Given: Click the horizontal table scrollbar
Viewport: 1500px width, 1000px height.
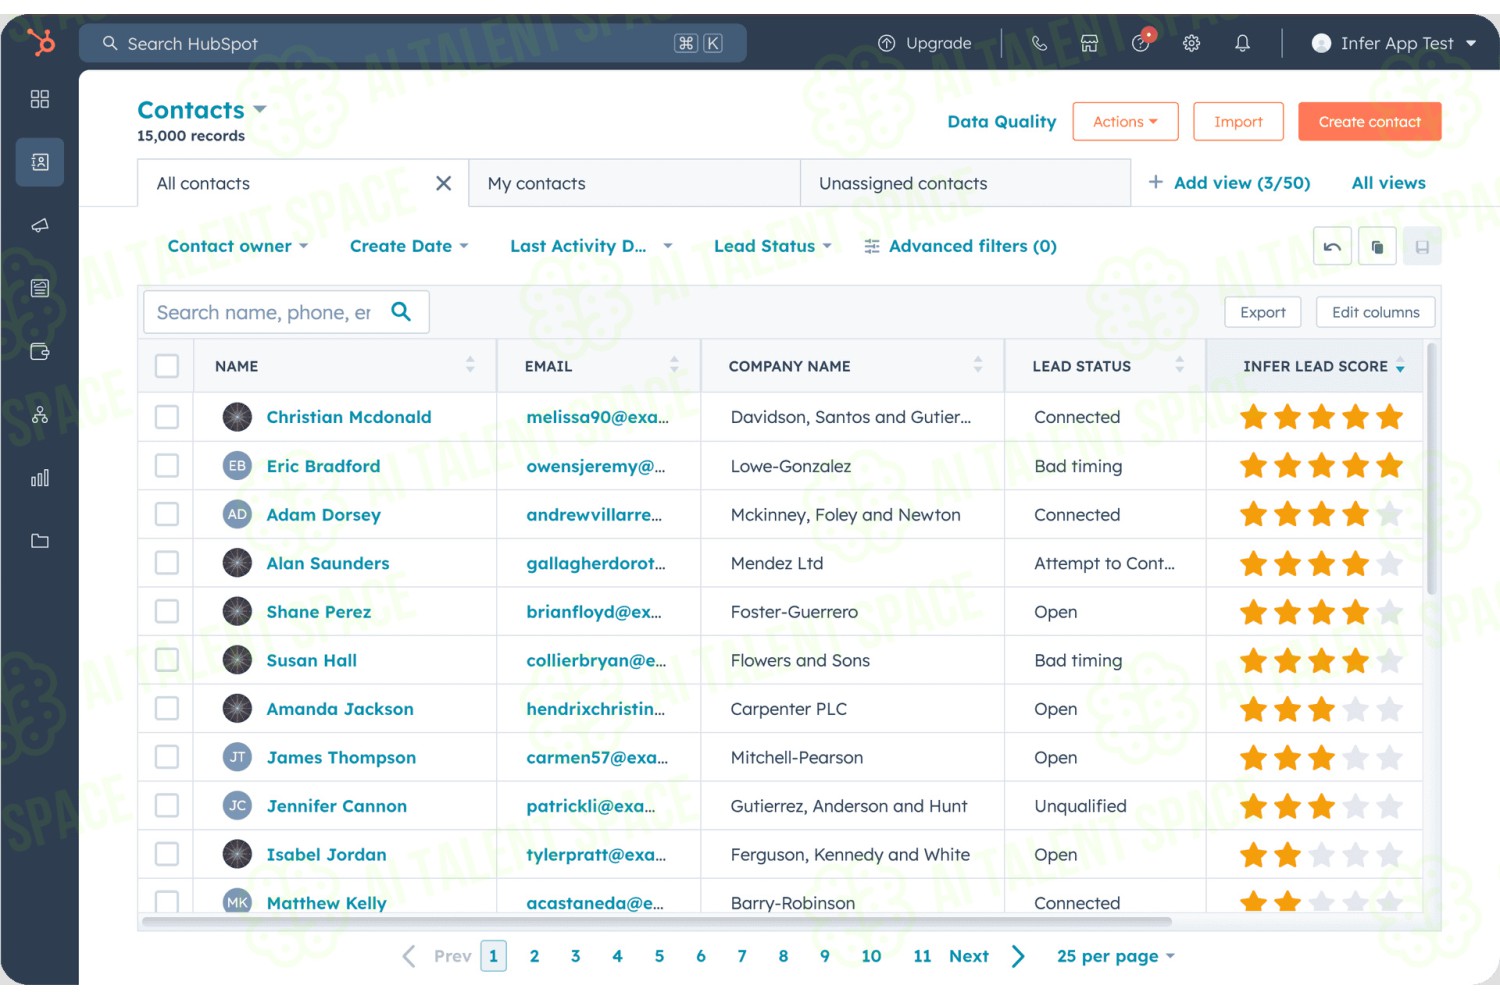Looking at the screenshot, I should pos(656,921).
